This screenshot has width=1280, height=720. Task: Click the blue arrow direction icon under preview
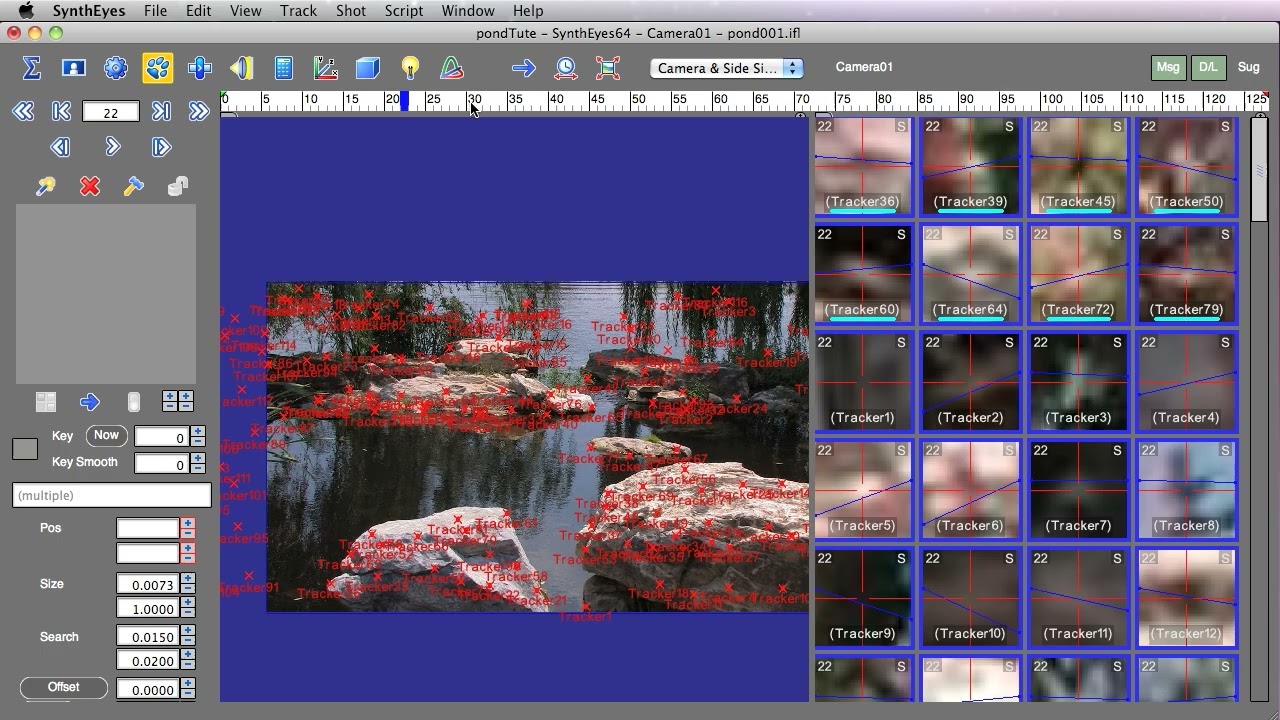pos(90,402)
